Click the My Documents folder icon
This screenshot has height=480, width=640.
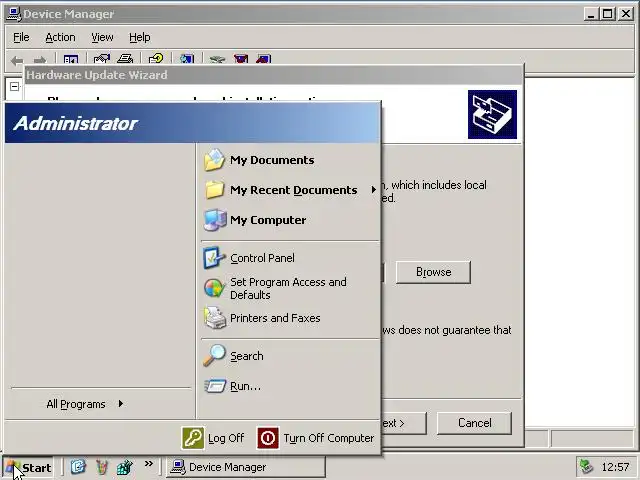click(x=215, y=160)
